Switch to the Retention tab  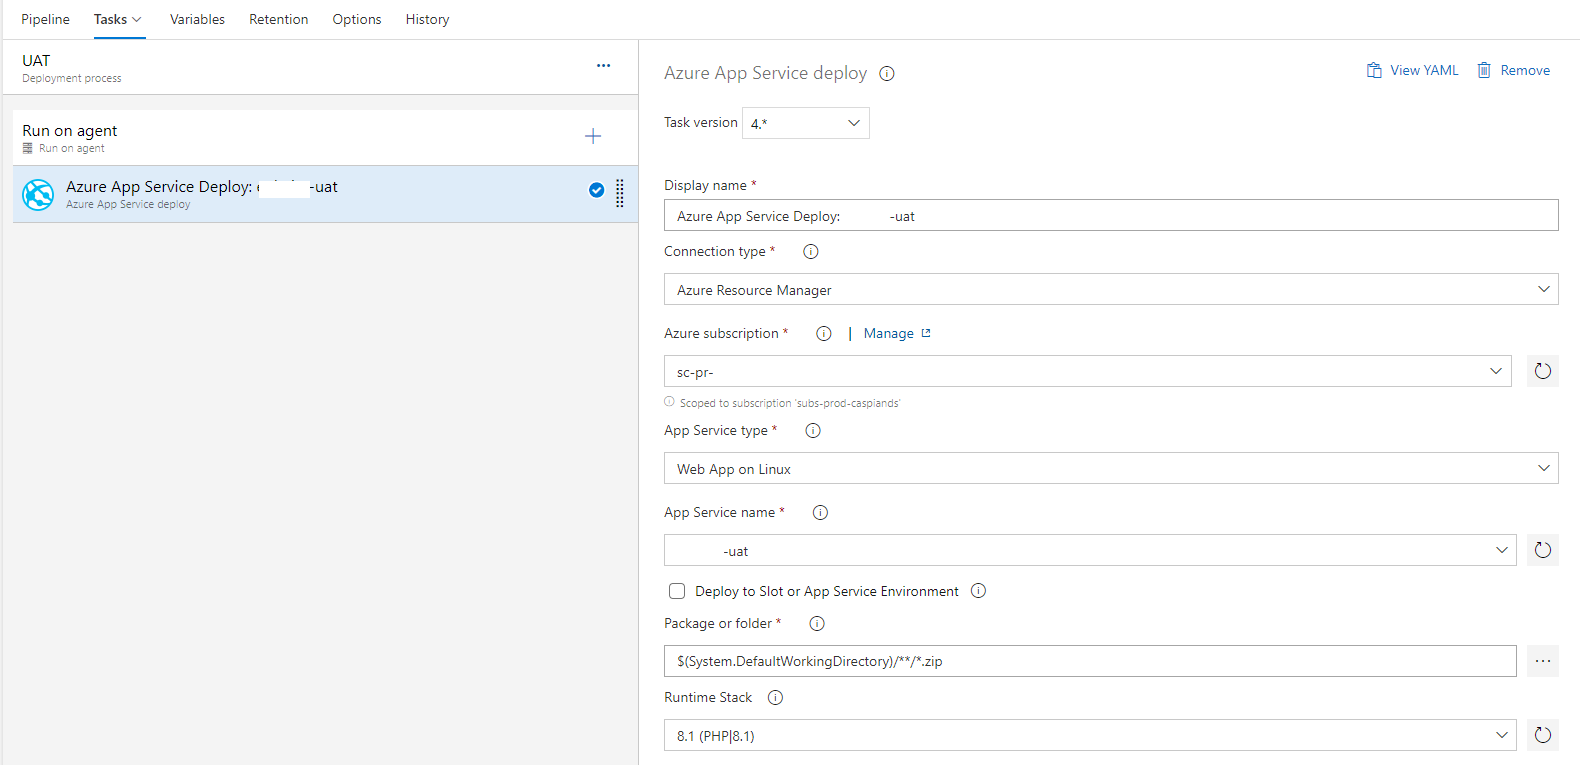(x=278, y=19)
